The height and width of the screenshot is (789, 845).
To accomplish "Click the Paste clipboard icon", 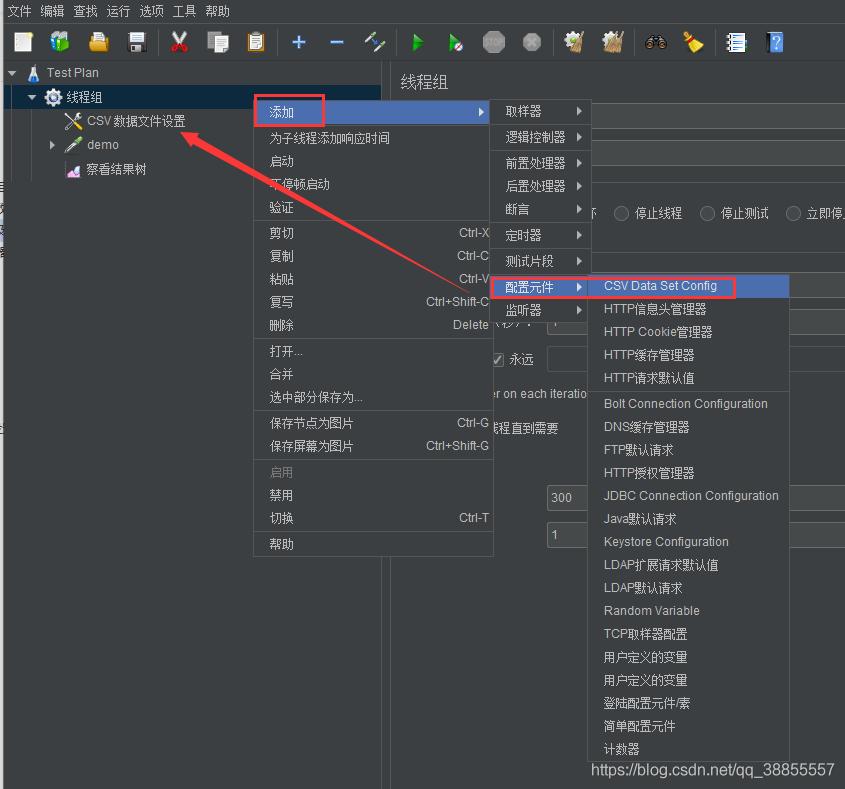I will pos(256,42).
